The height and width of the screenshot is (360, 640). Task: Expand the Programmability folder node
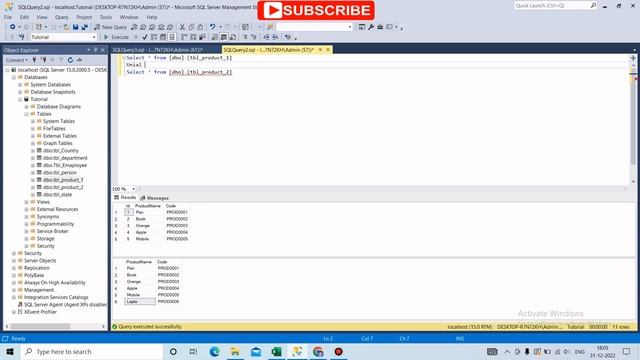tap(27, 224)
